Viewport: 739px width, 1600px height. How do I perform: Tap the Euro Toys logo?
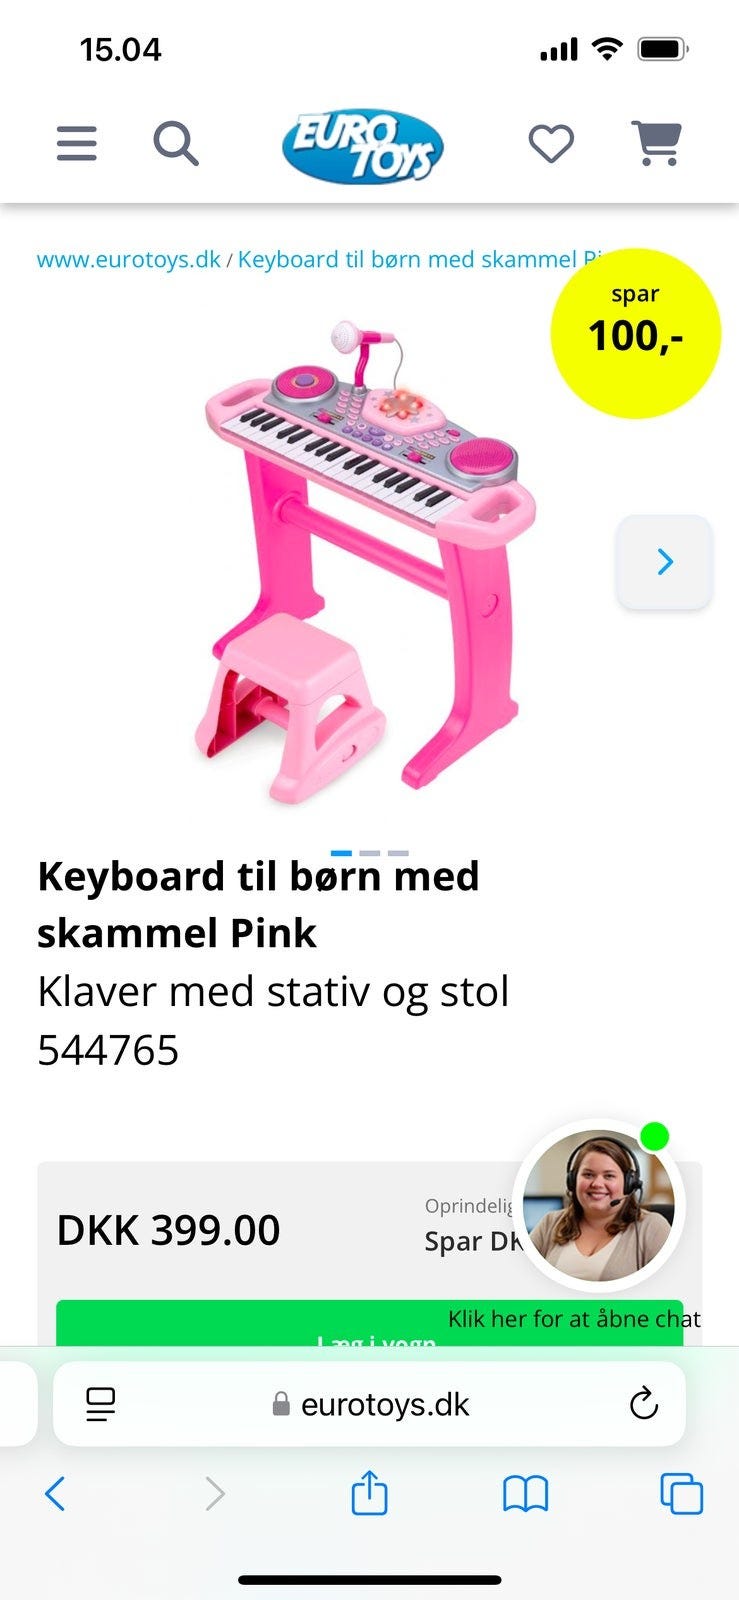pos(363,147)
